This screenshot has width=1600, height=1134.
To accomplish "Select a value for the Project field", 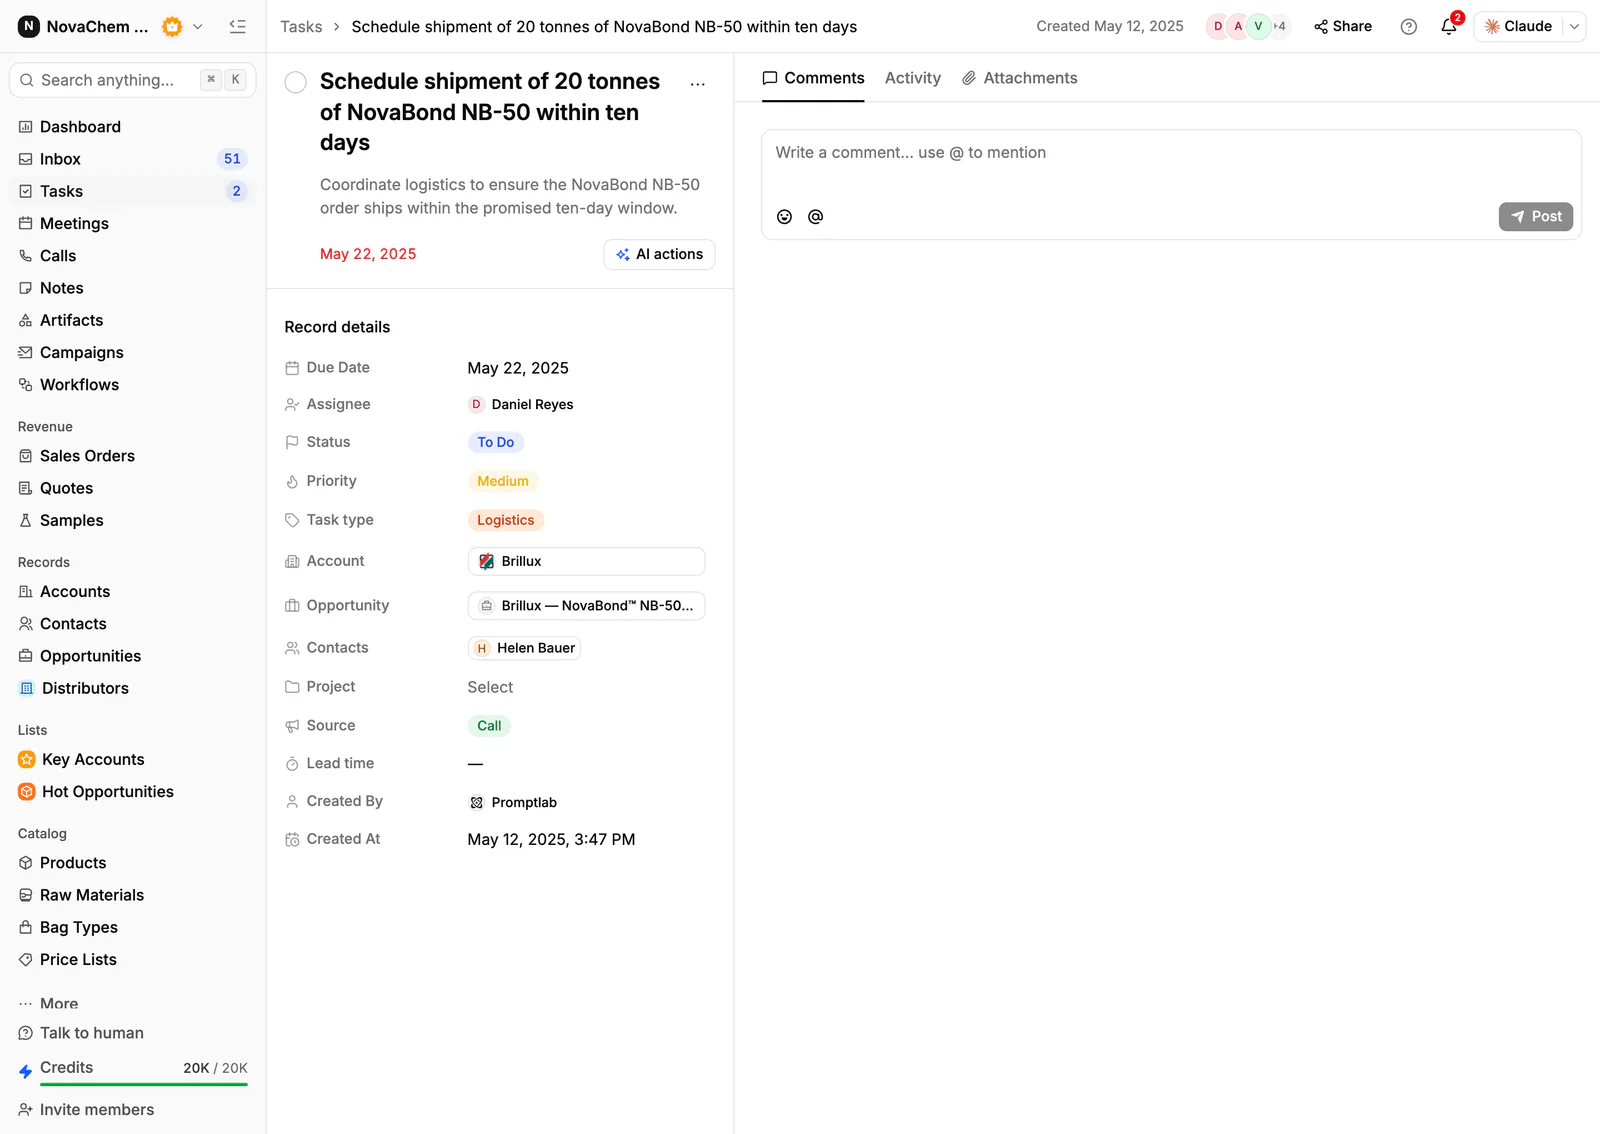I will (490, 688).
